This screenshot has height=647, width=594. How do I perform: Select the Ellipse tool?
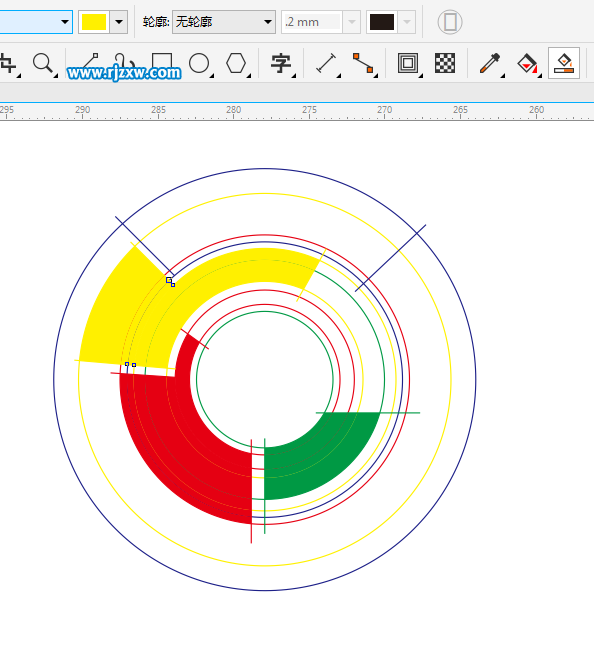point(199,64)
